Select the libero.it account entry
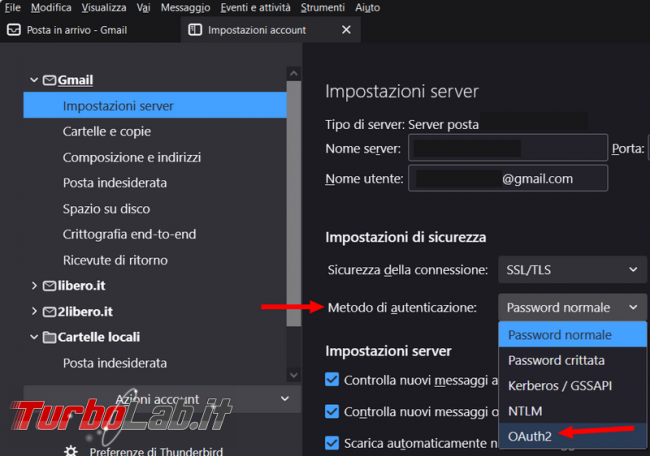 point(81,286)
